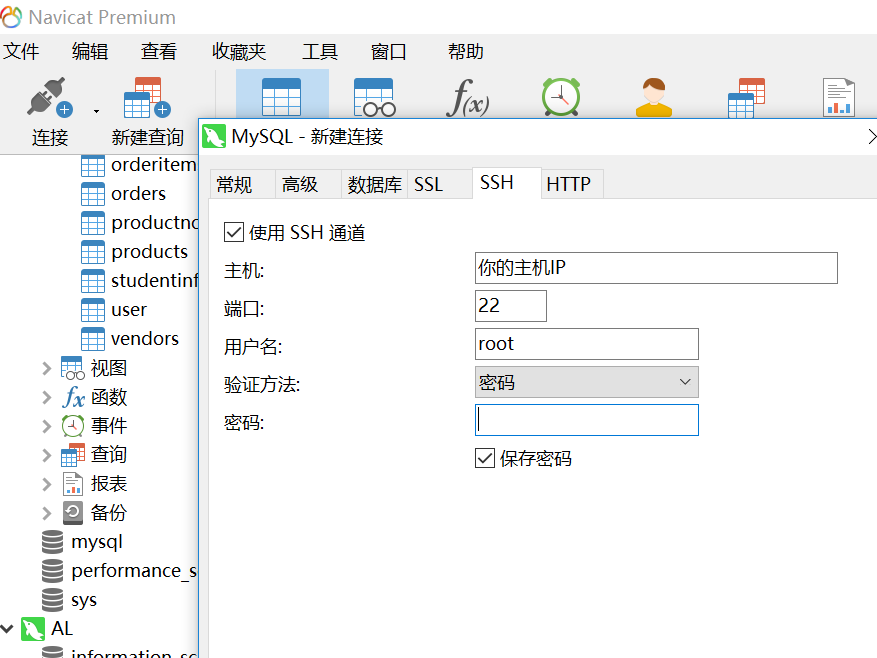Click the 报表 sidebar document icon
The height and width of the screenshot is (658, 877).
pyautogui.click(x=72, y=483)
